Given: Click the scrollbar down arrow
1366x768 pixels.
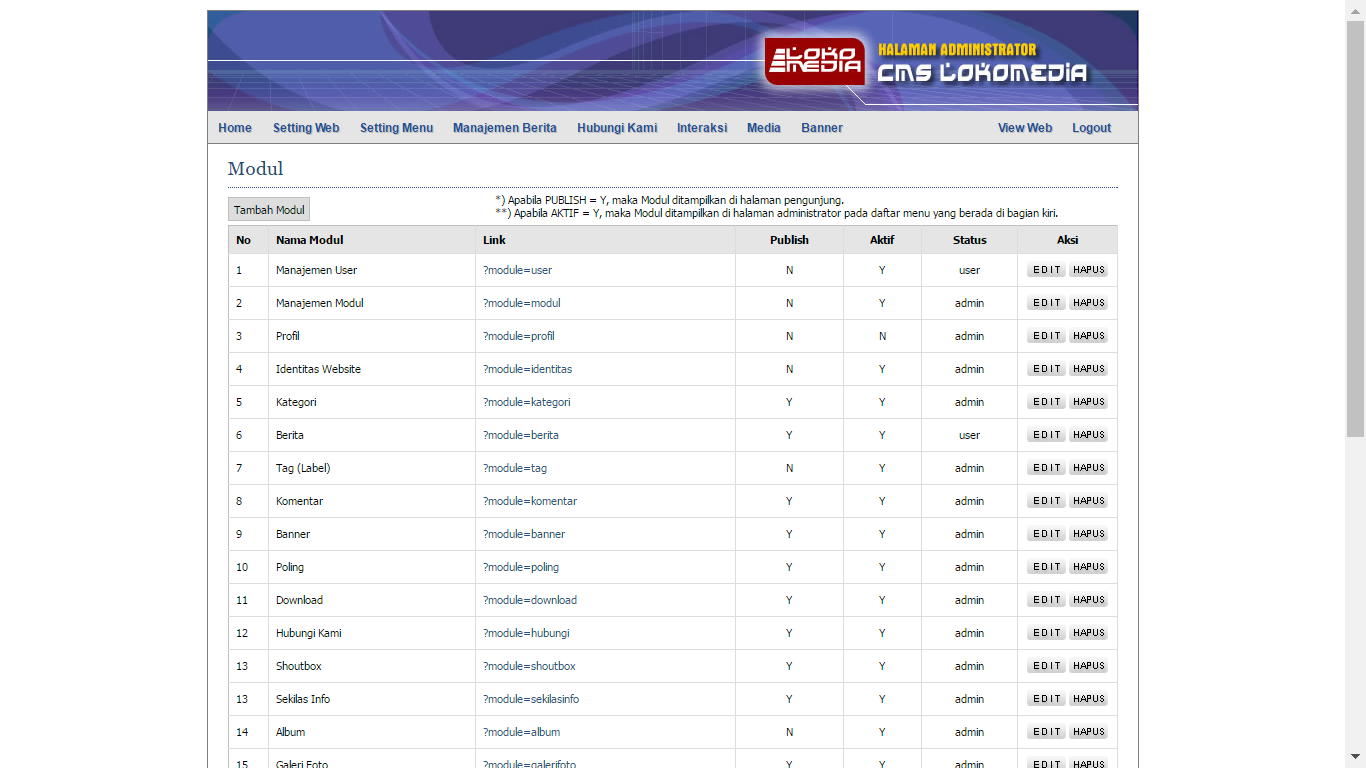Looking at the screenshot, I should pyautogui.click(x=1355, y=757).
